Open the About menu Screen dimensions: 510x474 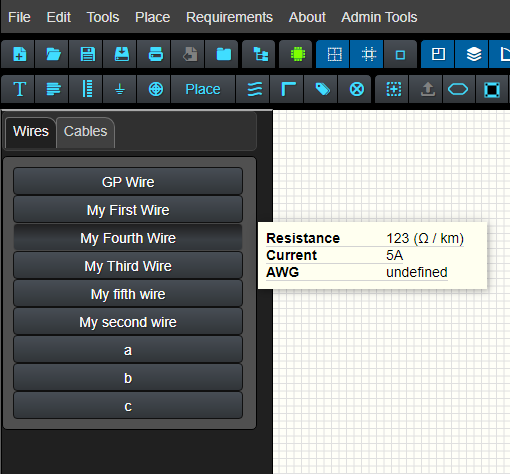click(x=307, y=17)
